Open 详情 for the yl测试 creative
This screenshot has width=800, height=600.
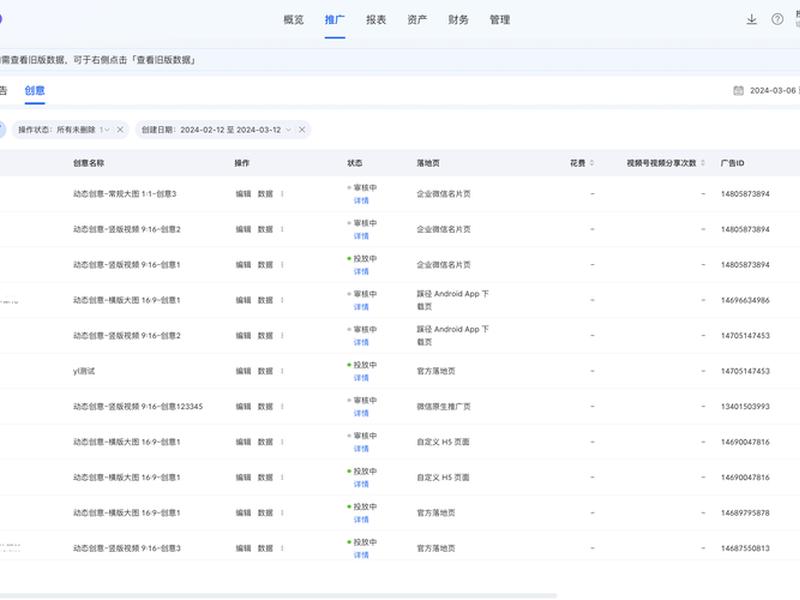361,378
